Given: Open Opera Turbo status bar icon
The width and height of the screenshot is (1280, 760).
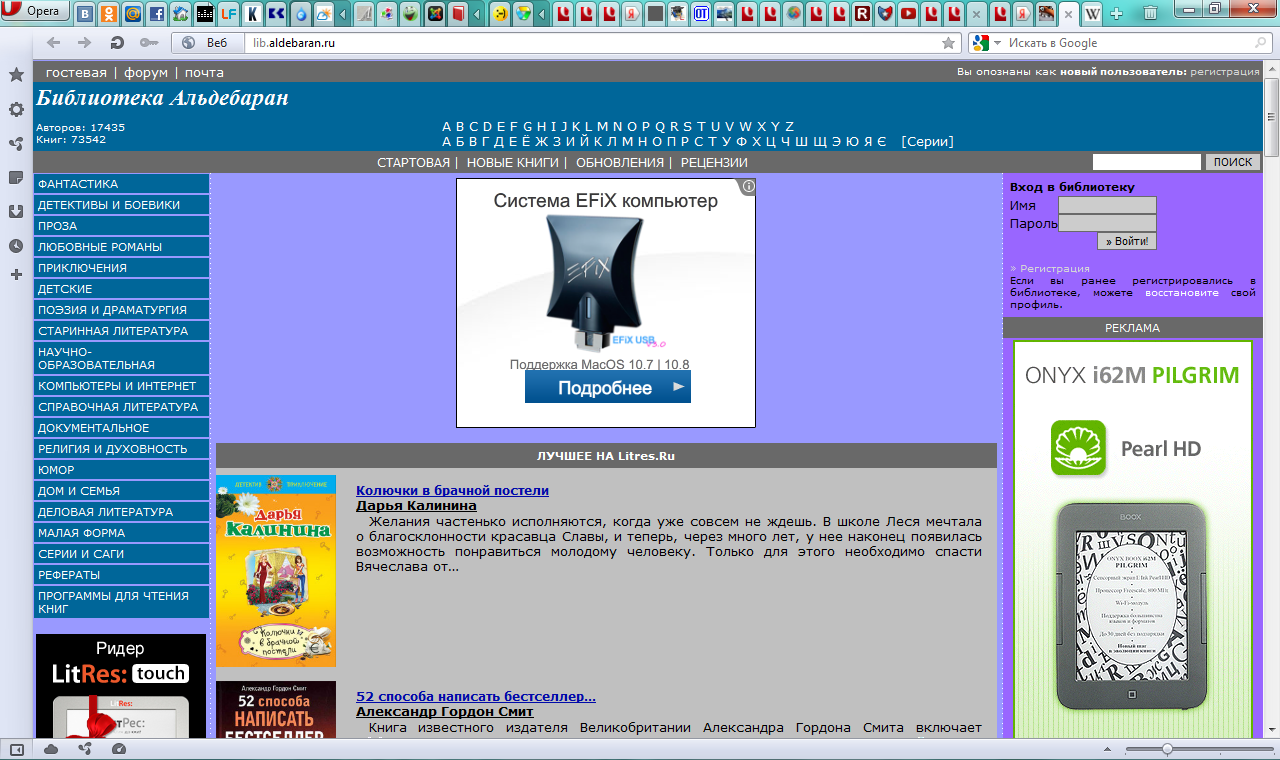Looking at the screenshot, I should pos(119,749).
